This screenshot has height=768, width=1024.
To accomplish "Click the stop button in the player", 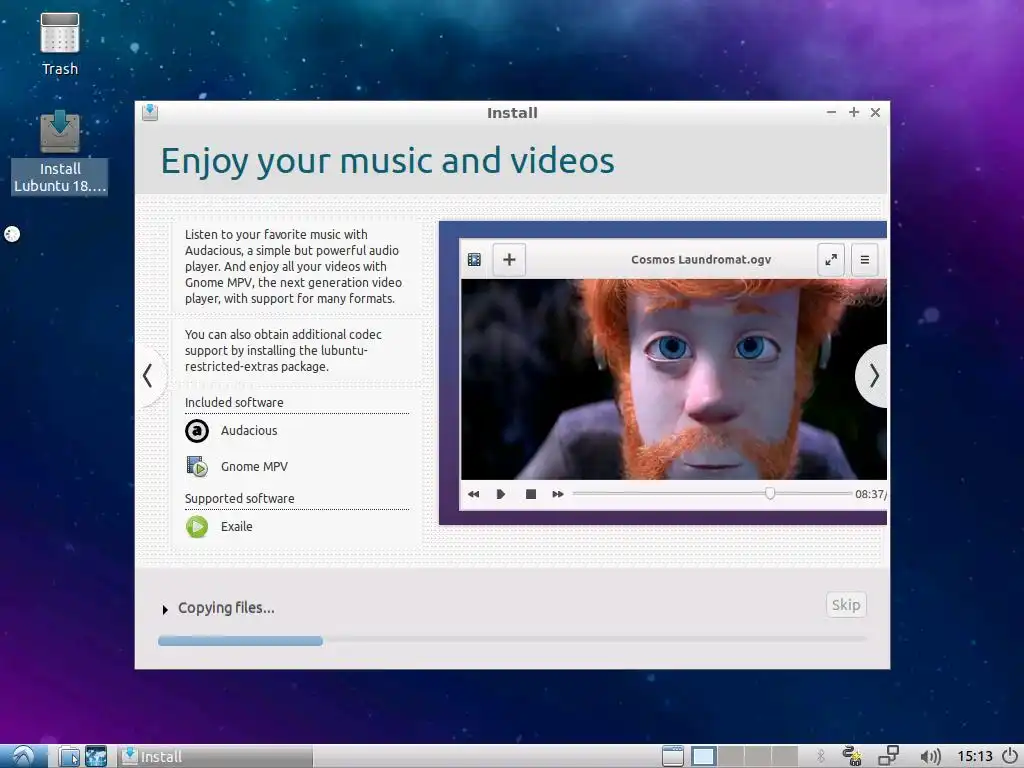I will 531,494.
